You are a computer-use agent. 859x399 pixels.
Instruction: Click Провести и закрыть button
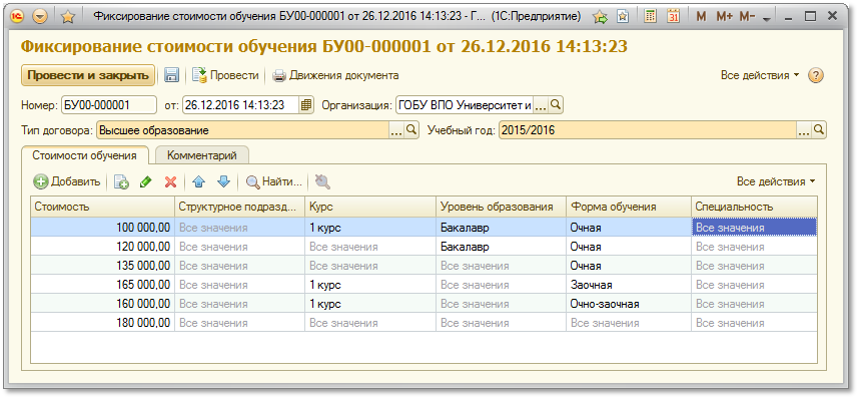pyautogui.click(x=88, y=75)
